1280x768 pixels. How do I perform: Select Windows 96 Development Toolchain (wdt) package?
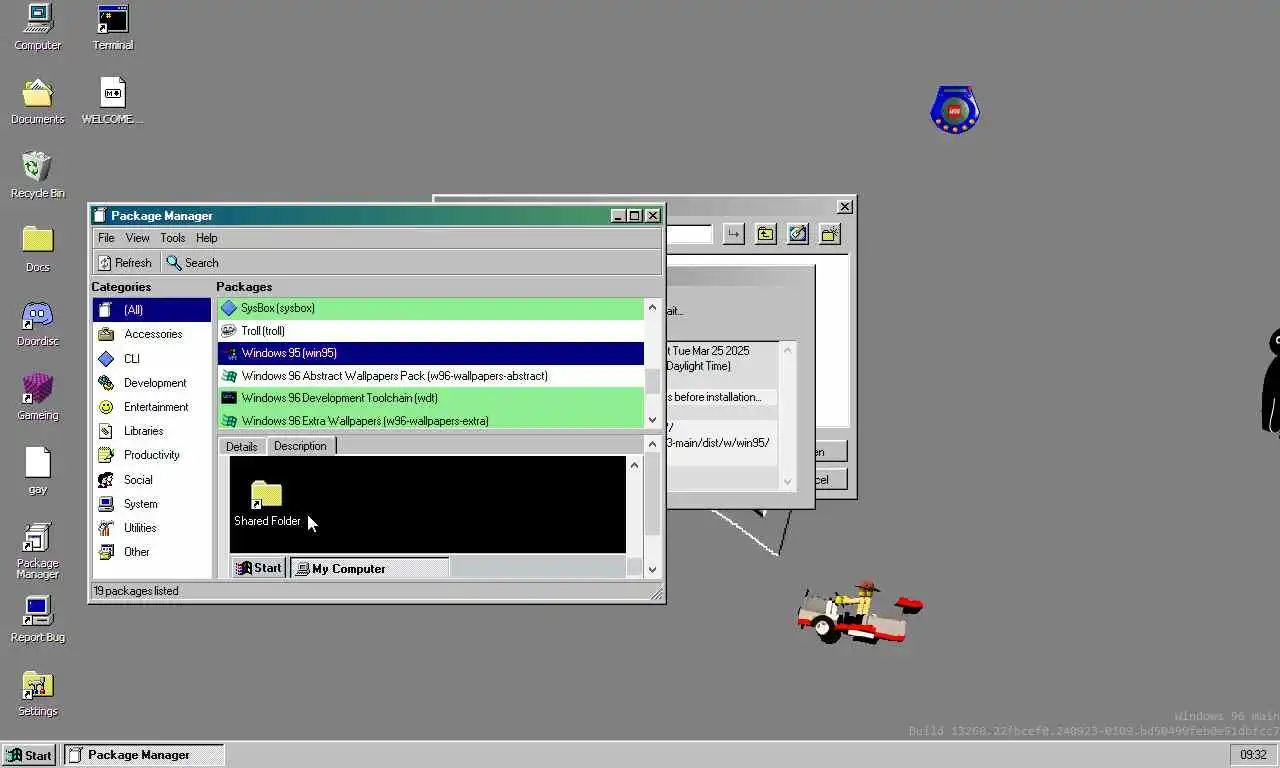point(431,398)
